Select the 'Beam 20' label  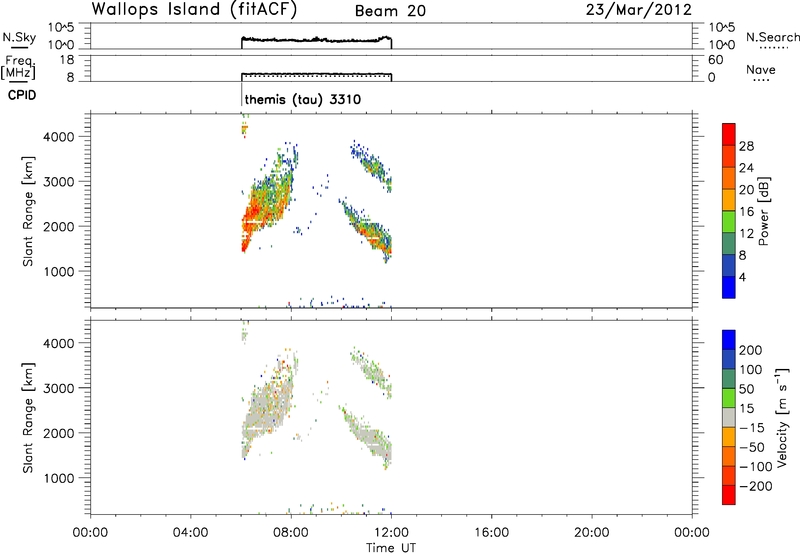[390, 11]
